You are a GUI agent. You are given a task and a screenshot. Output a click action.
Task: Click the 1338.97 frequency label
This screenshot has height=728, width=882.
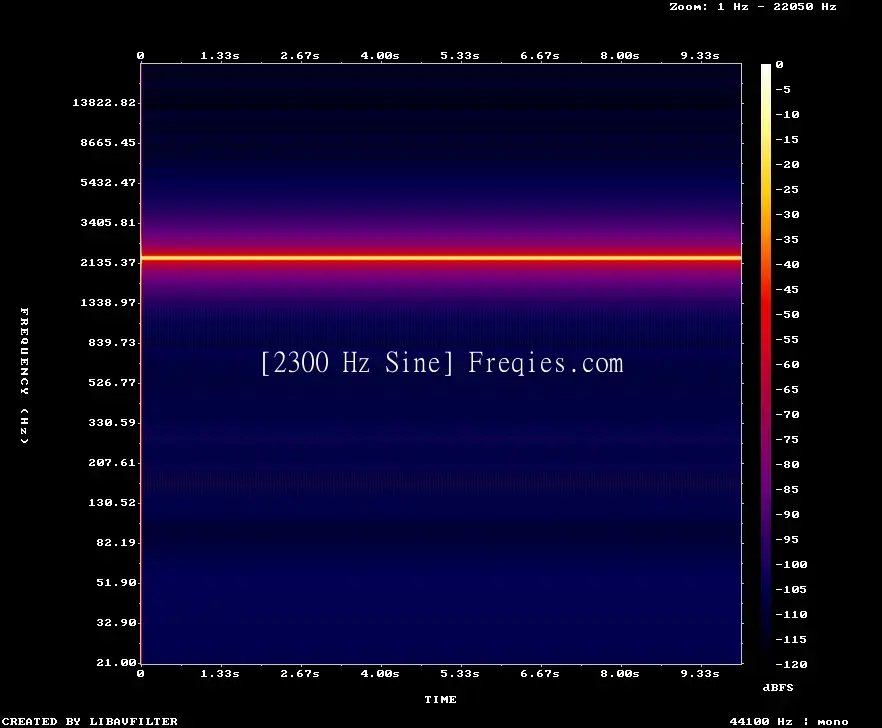(108, 302)
